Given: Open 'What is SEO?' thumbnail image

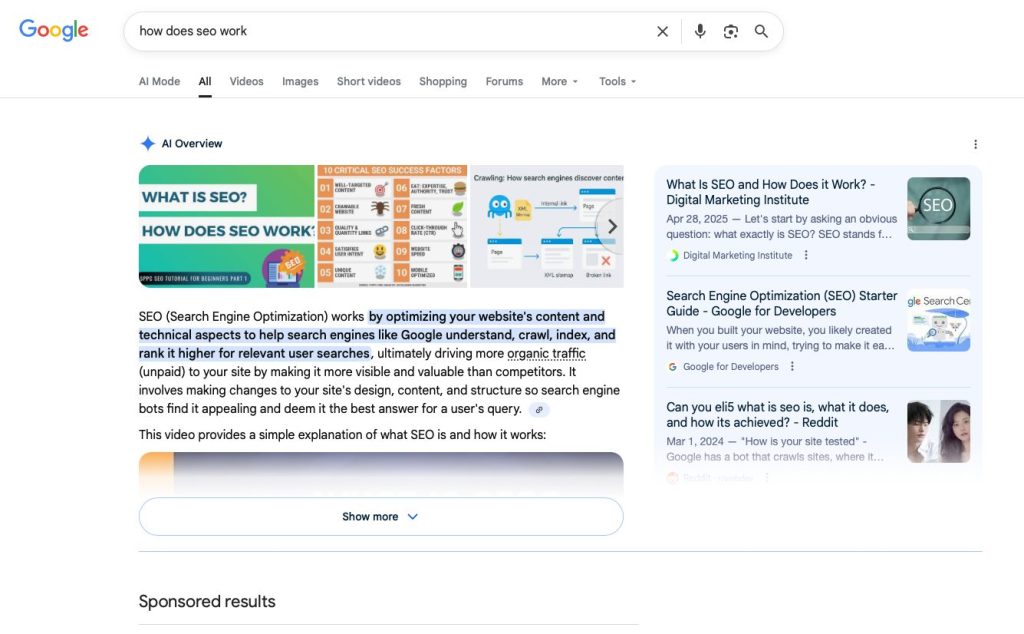Looking at the screenshot, I should [x=226, y=227].
